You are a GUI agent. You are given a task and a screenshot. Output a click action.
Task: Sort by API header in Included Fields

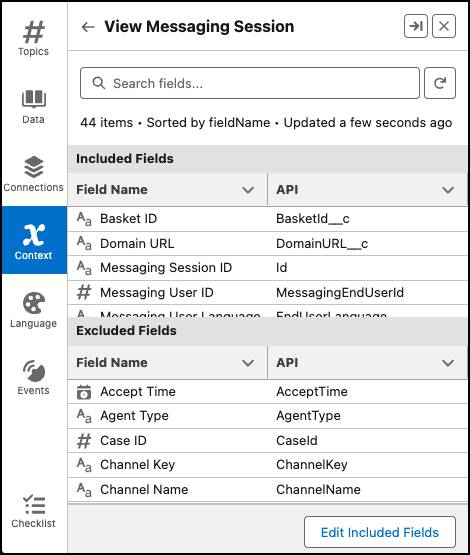pyautogui.click(x=287, y=190)
